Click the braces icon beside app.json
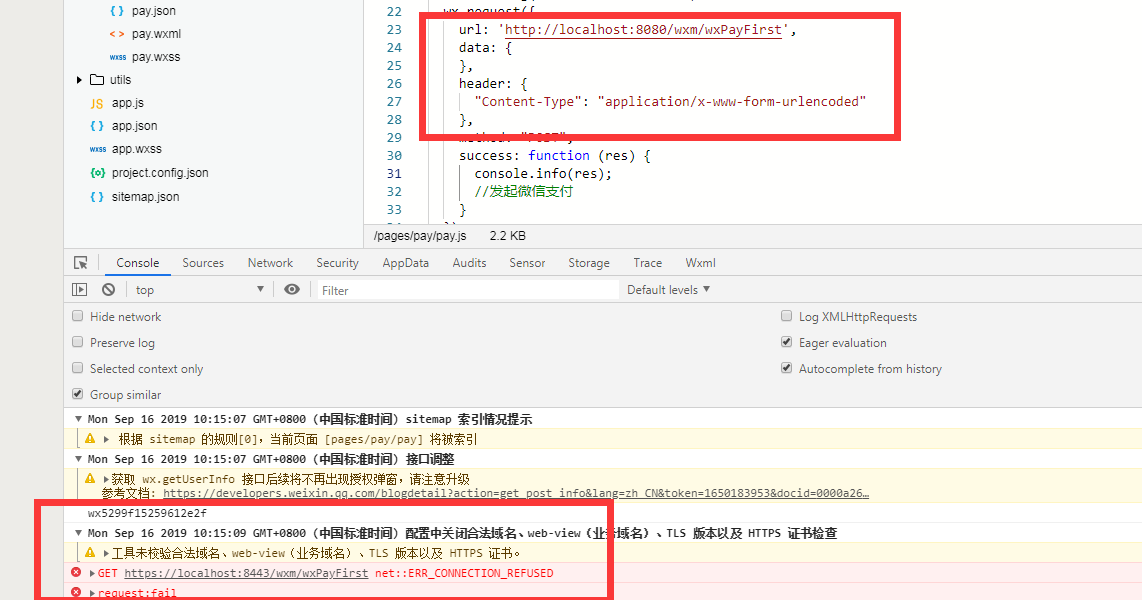The width and height of the screenshot is (1142, 600). [97, 126]
